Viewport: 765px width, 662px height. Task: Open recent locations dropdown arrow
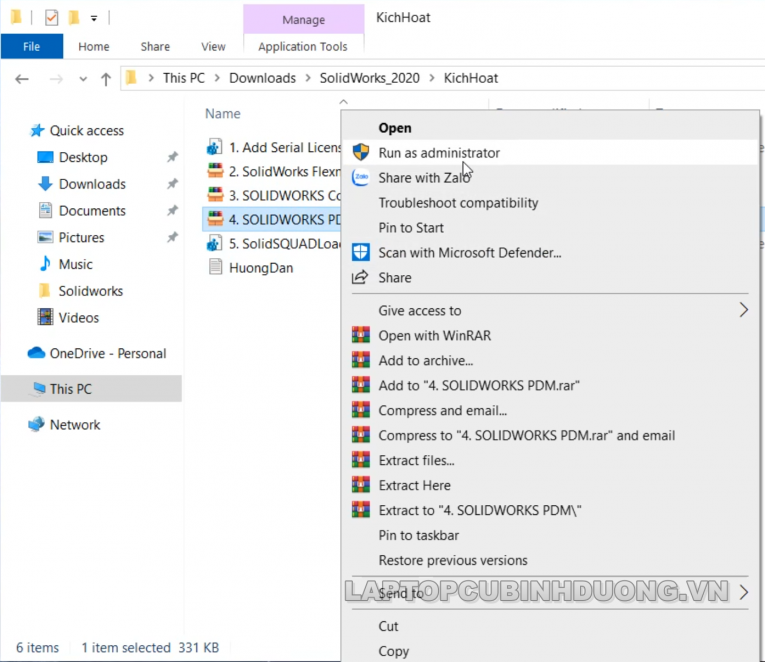[x=83, y=79]
